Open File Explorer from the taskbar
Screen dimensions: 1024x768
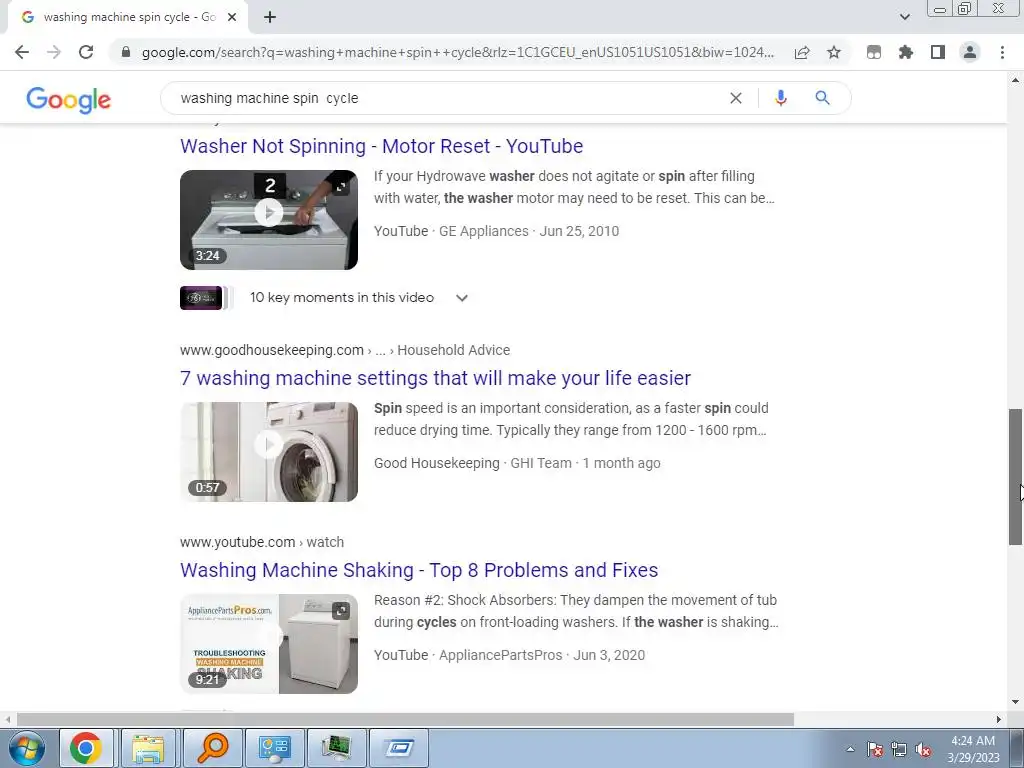pos(148,748)
